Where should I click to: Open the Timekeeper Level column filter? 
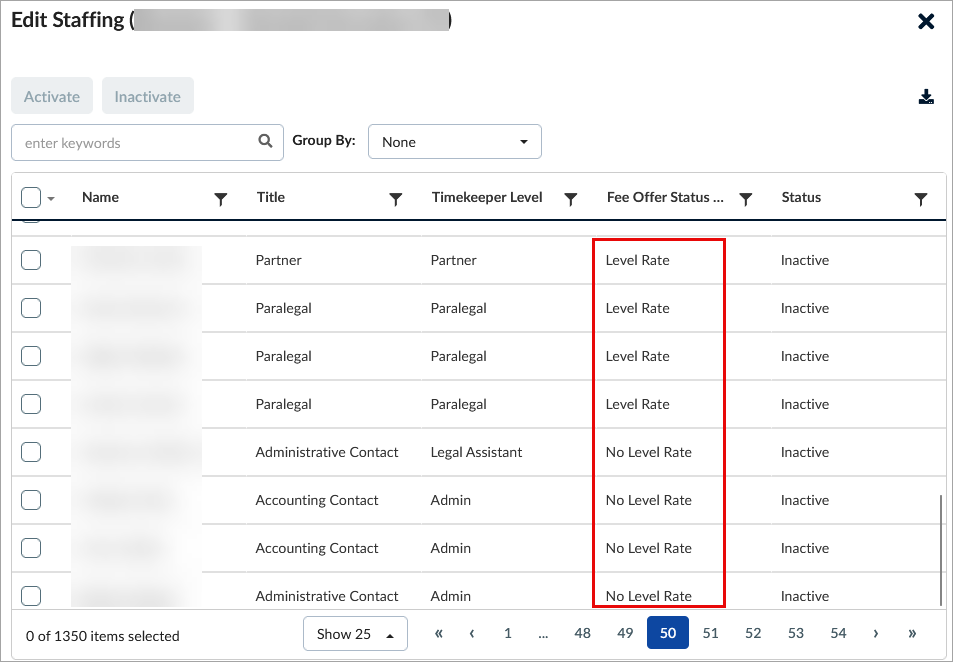571,198
